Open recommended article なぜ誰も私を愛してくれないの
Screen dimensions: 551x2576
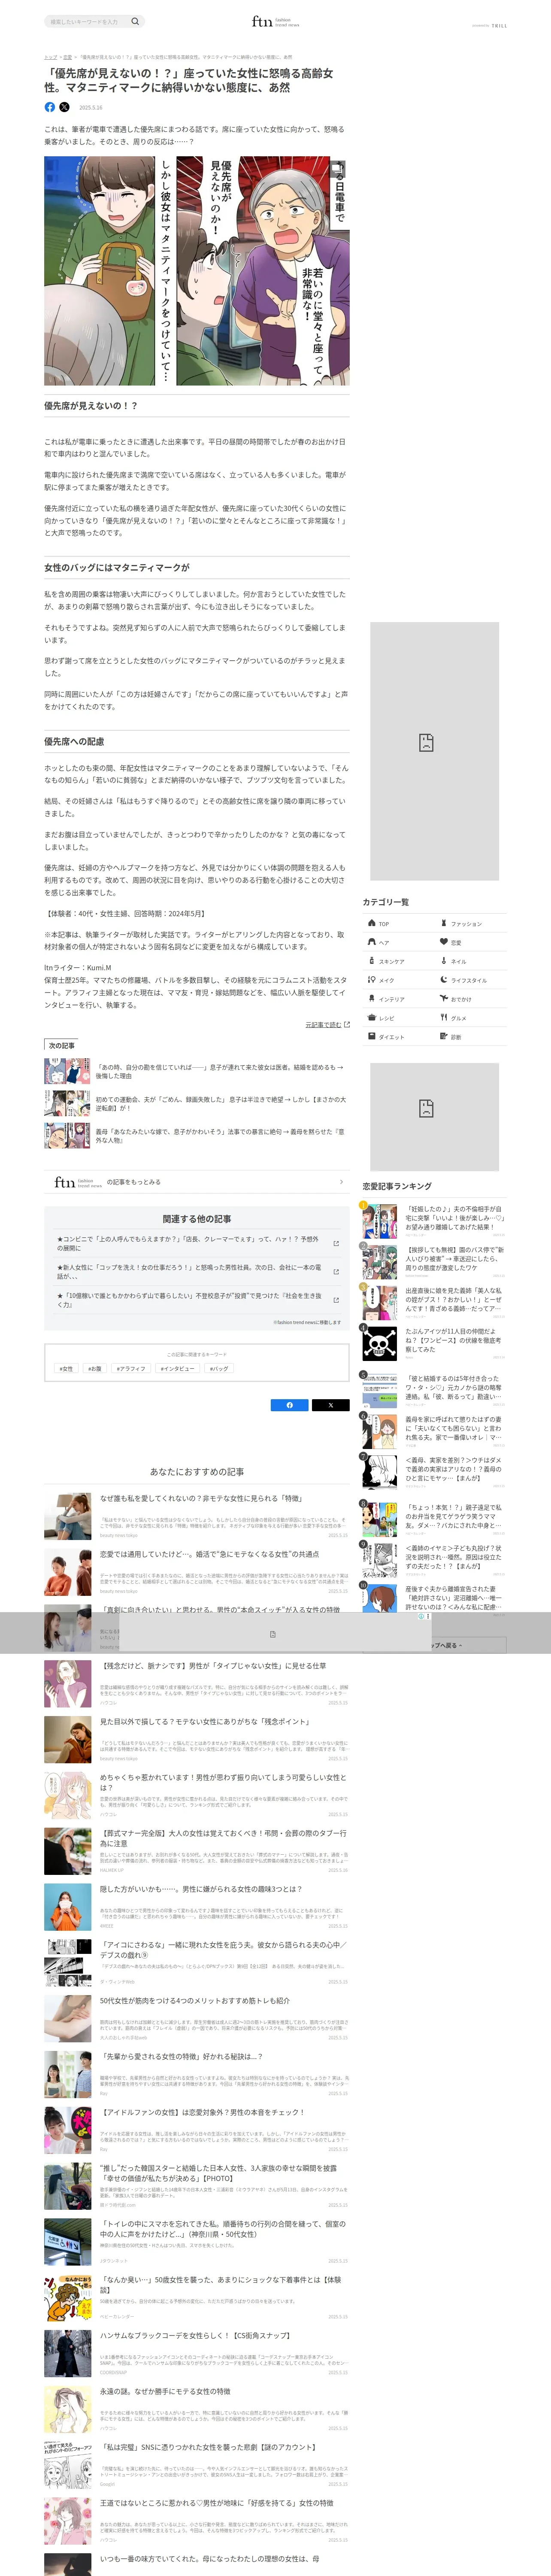coord(197,1516)
